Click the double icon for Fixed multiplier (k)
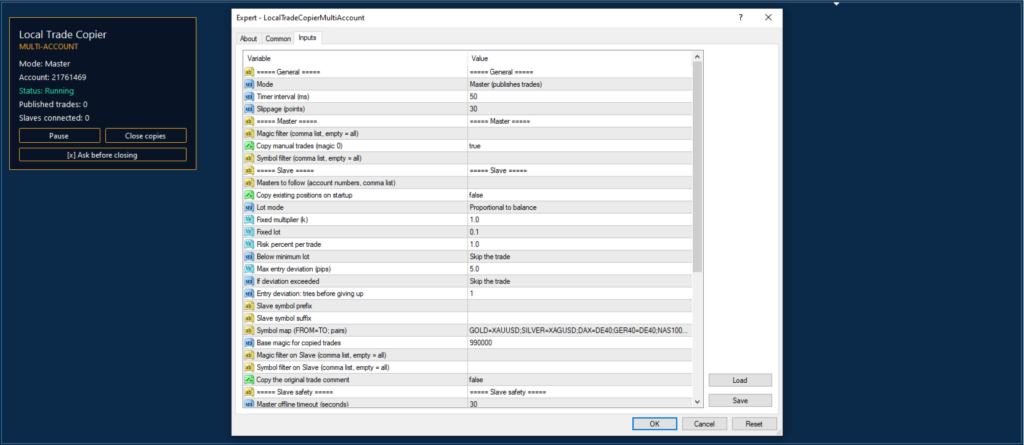1024x445 pixels. point(249,220)
